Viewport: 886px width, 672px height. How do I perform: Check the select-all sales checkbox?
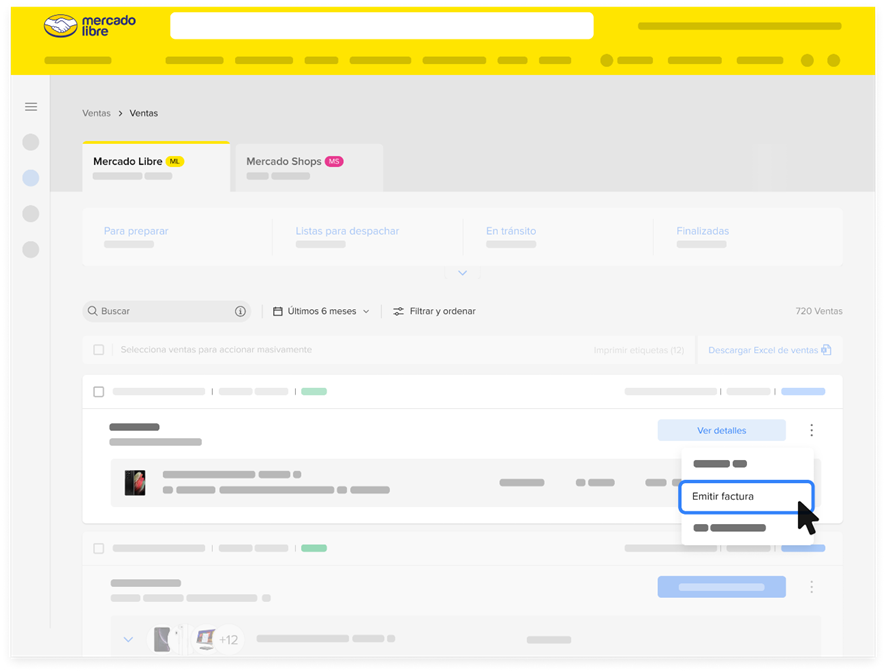tap(98, 350)
